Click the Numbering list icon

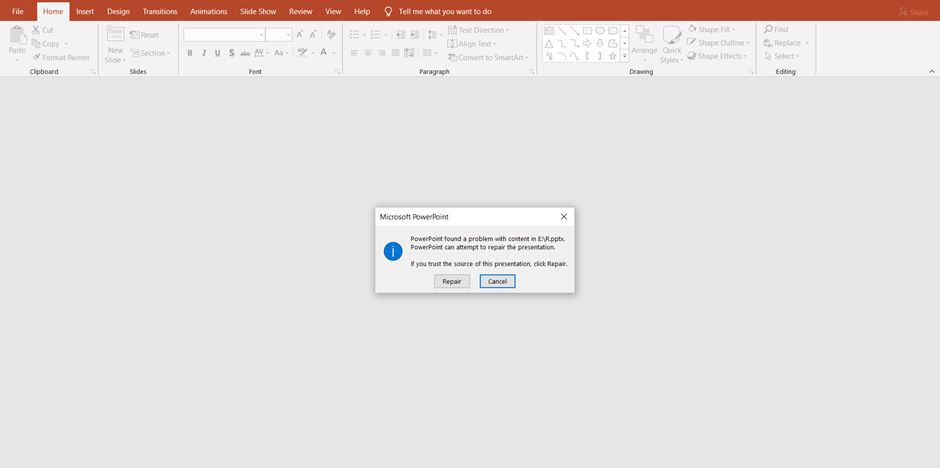pyautogui.click(x=375, y=35)
